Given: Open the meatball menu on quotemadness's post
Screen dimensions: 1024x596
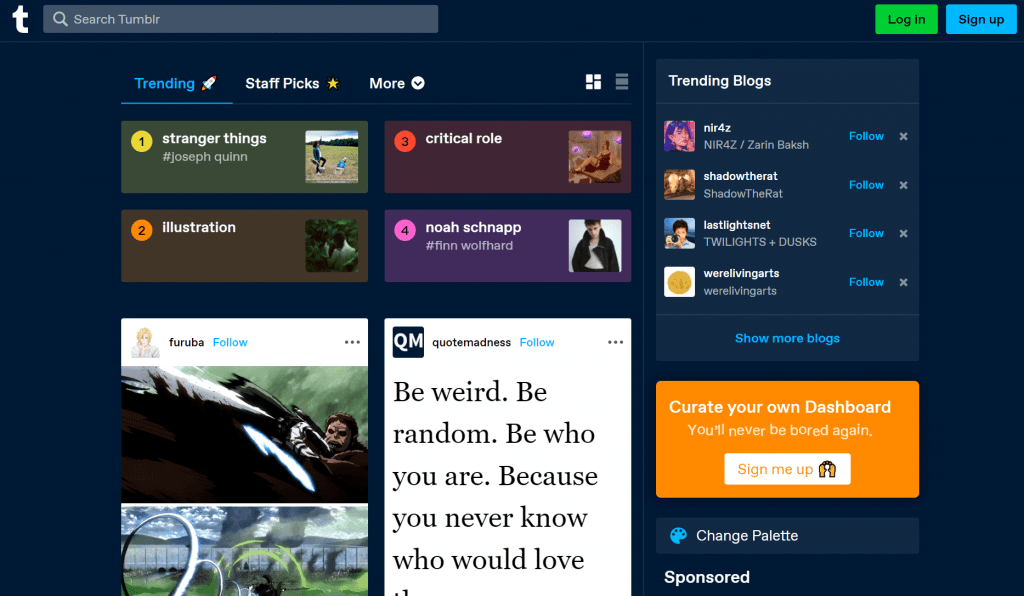Looking at the screenshot, I should tap(615, 342).
